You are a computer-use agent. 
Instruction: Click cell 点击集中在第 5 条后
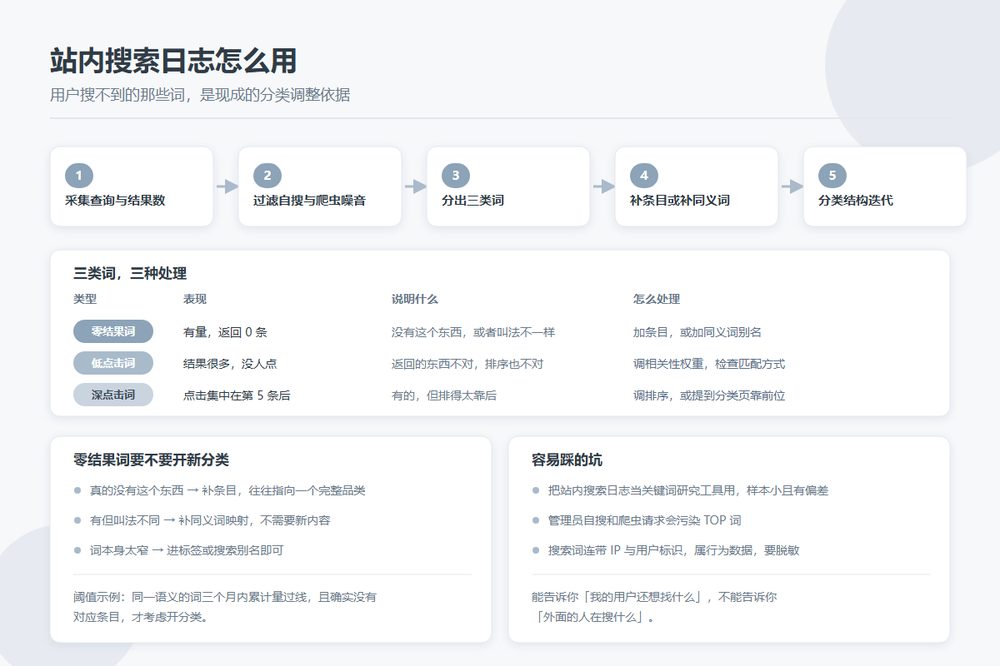click(x=237, y=396)
